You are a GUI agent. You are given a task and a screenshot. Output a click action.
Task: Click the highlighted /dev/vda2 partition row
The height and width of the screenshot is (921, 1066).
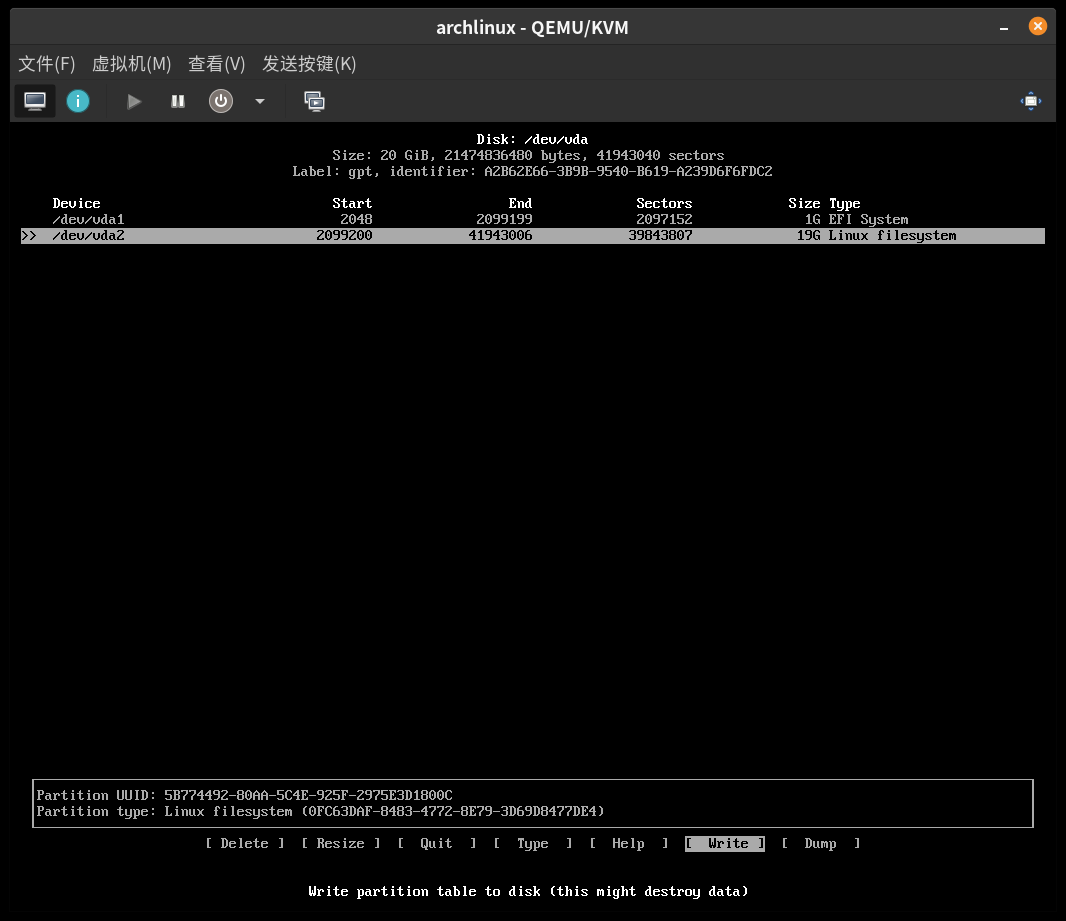tap(532, 236)
